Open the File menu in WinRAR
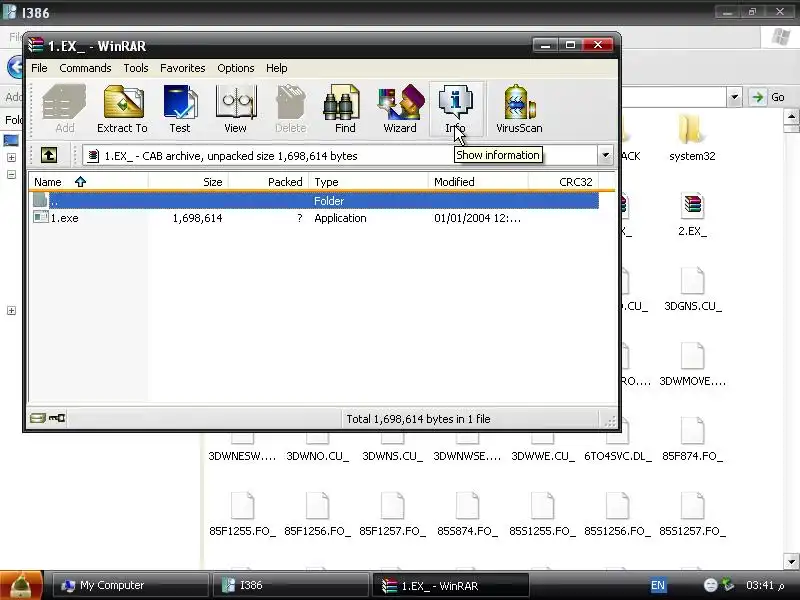The image size is (800, 600). pos(39,68)
